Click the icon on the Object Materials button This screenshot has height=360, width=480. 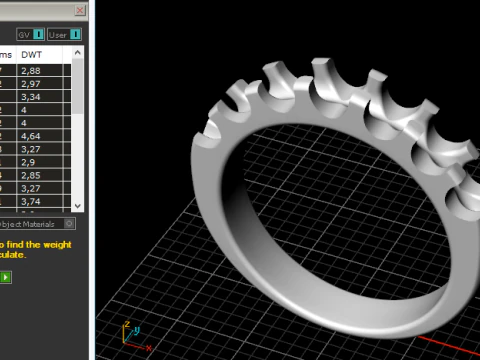[69, 223]
